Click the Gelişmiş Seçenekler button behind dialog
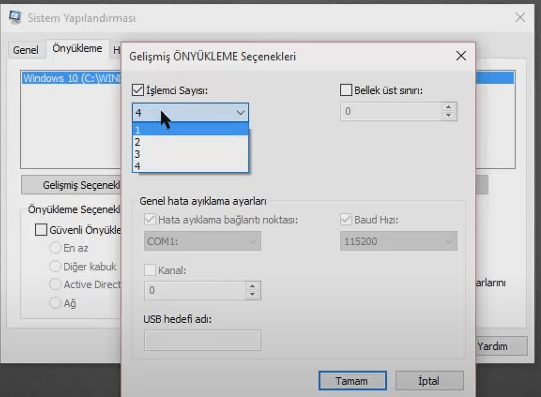This screenshot has height=397, width=541. (x=71, y=185)
